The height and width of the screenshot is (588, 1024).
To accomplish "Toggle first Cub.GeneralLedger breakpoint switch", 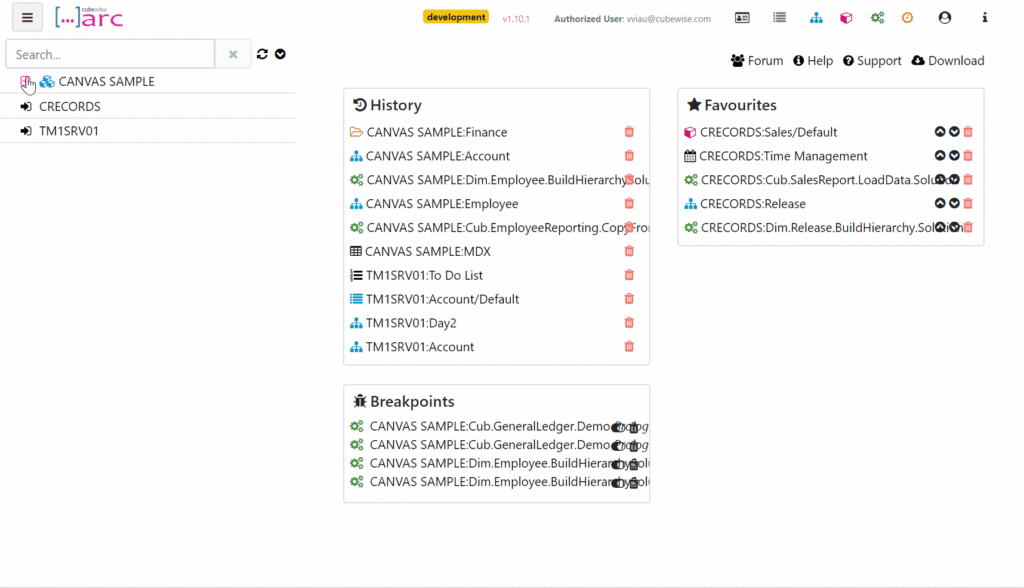I will coord(618,427).
